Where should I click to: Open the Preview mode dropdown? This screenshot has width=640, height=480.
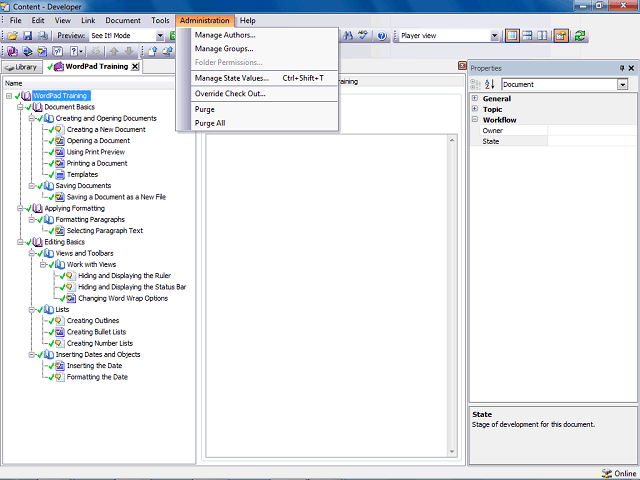tap(160, 36)
